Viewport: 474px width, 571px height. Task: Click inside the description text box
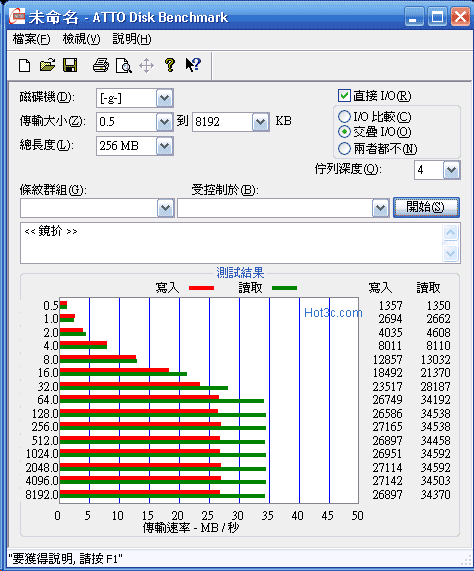(x=231, y=243)
